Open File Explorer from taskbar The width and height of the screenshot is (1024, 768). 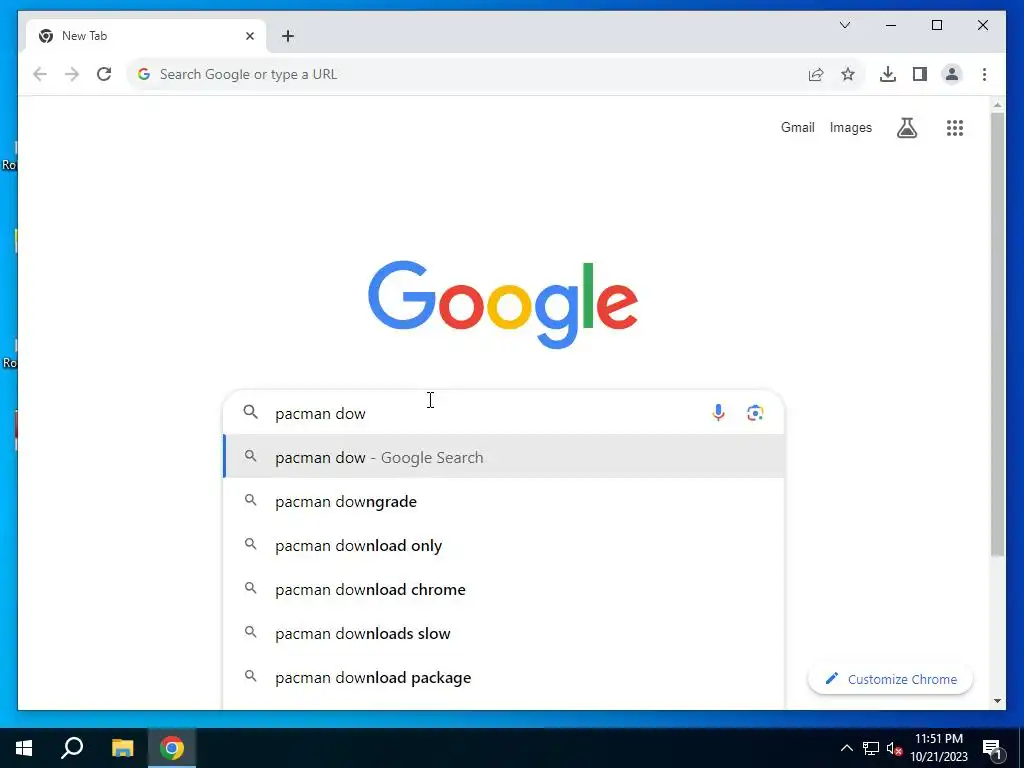click(122, 748)
